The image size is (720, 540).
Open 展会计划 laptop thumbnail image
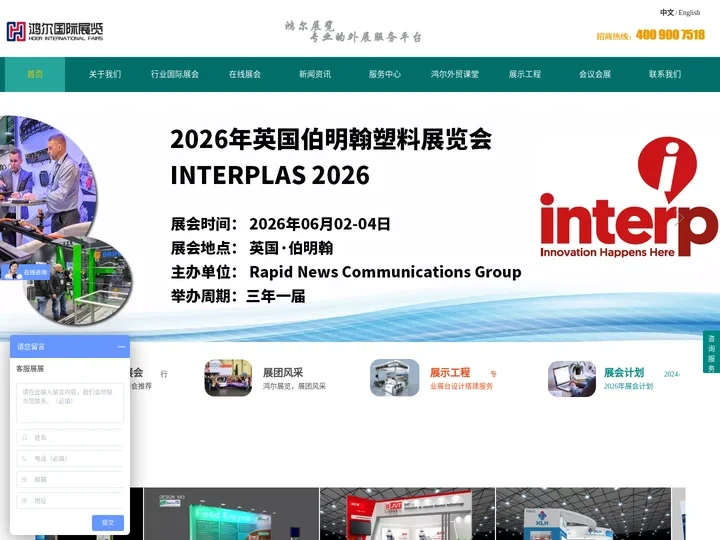572,379
